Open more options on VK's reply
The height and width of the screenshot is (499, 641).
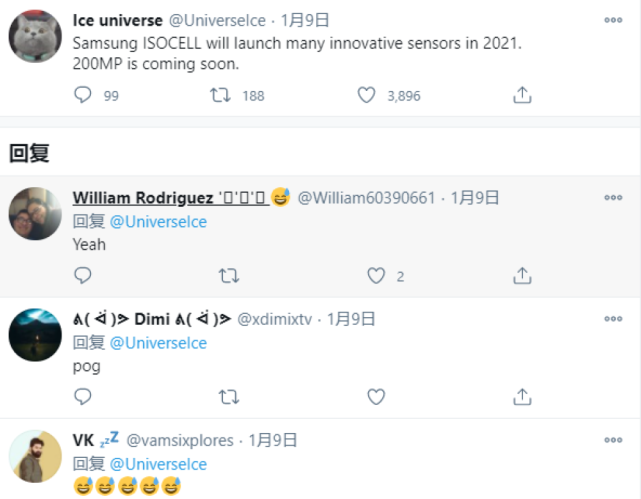[612, 440]
